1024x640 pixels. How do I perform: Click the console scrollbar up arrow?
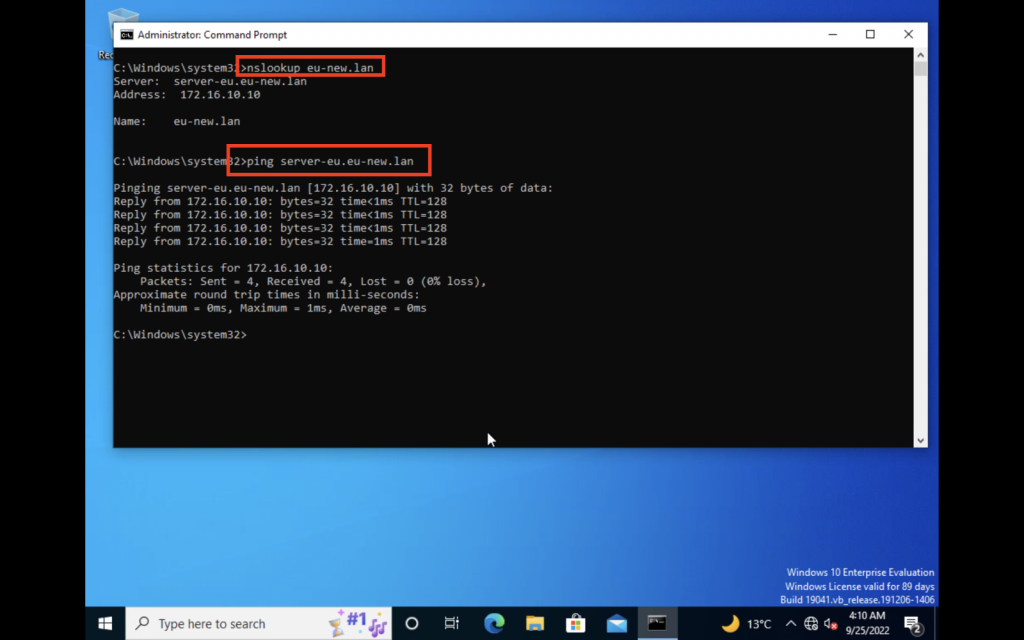click(920, 56)
